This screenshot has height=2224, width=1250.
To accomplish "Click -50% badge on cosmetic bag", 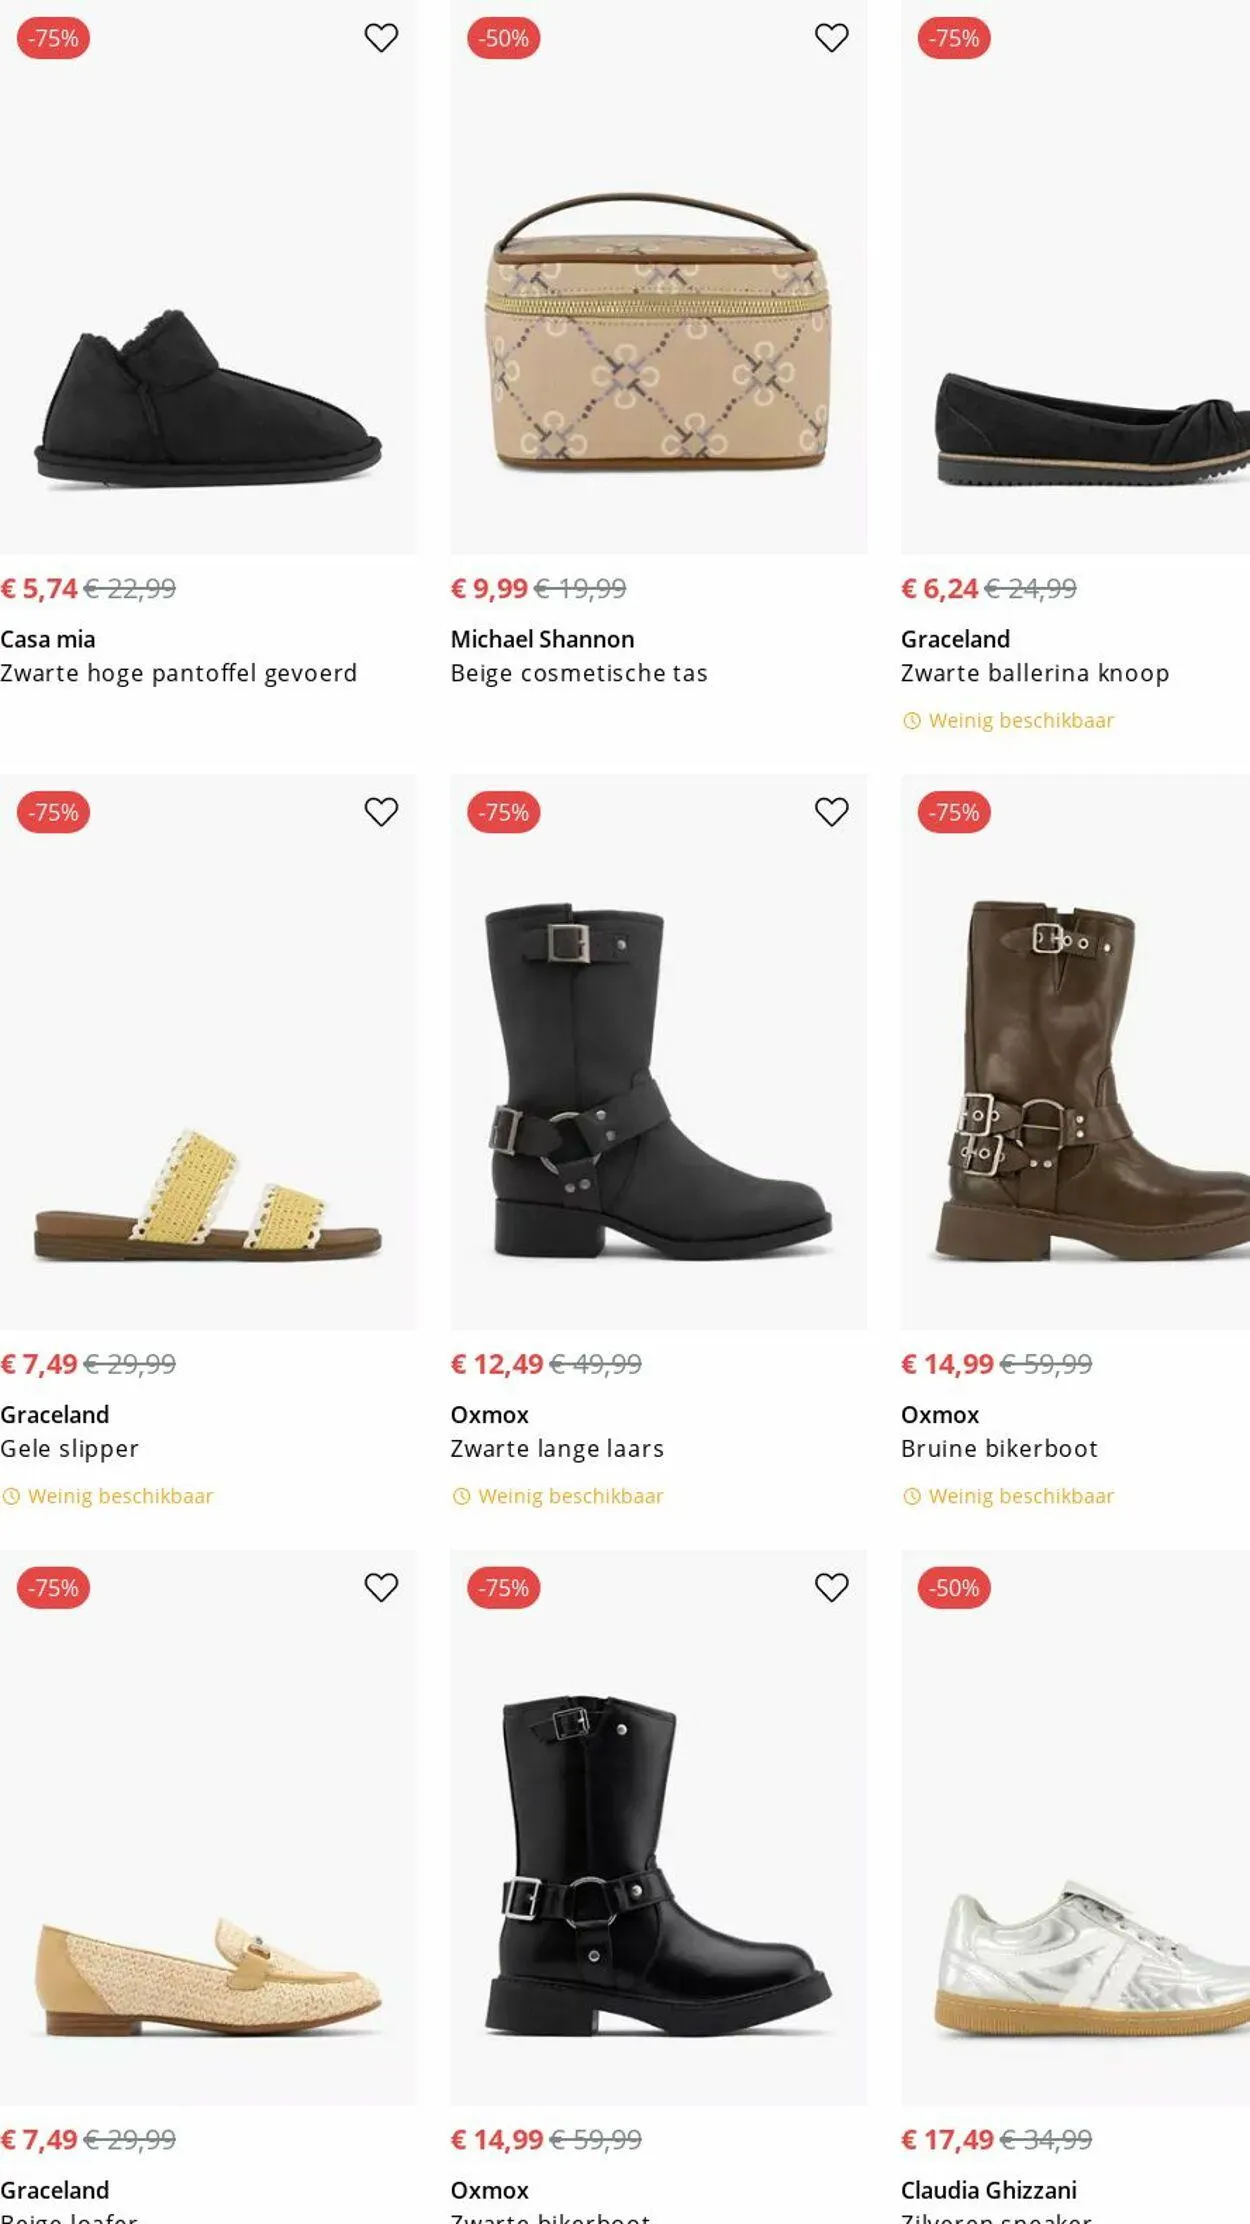I will coord(504,38).
